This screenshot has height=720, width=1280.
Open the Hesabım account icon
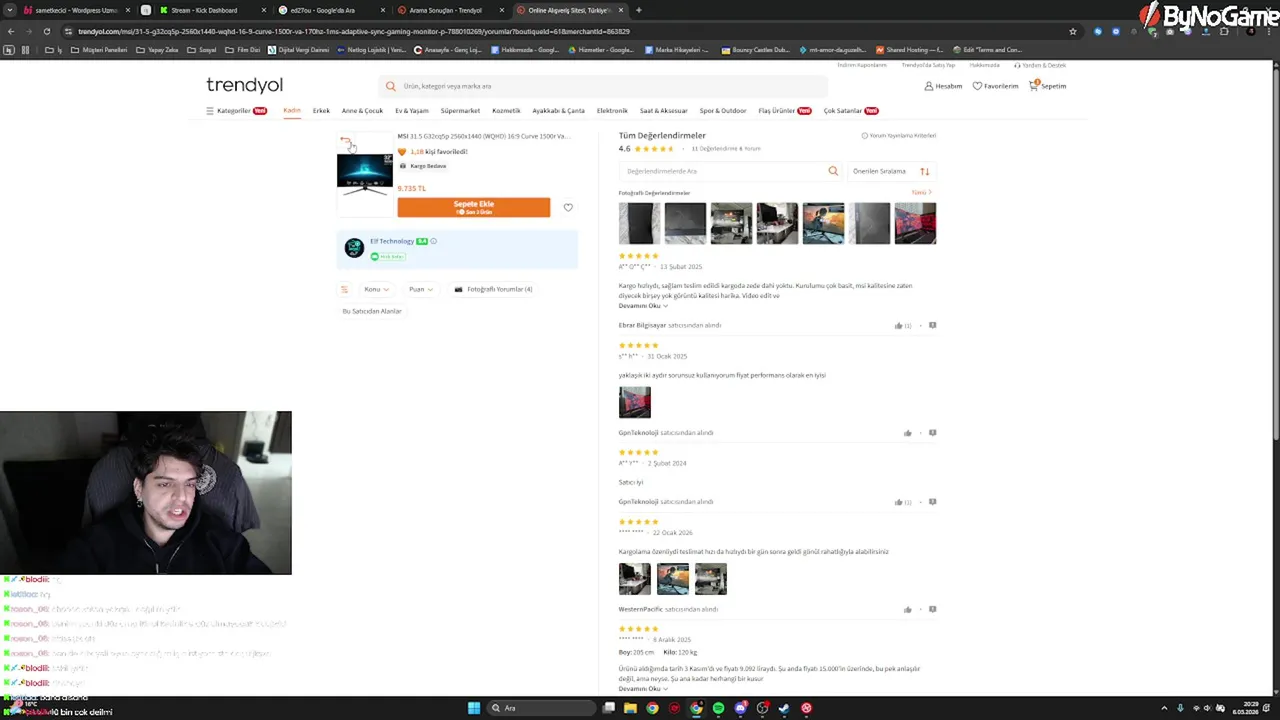pyautogui.click(x=928, y=86)
